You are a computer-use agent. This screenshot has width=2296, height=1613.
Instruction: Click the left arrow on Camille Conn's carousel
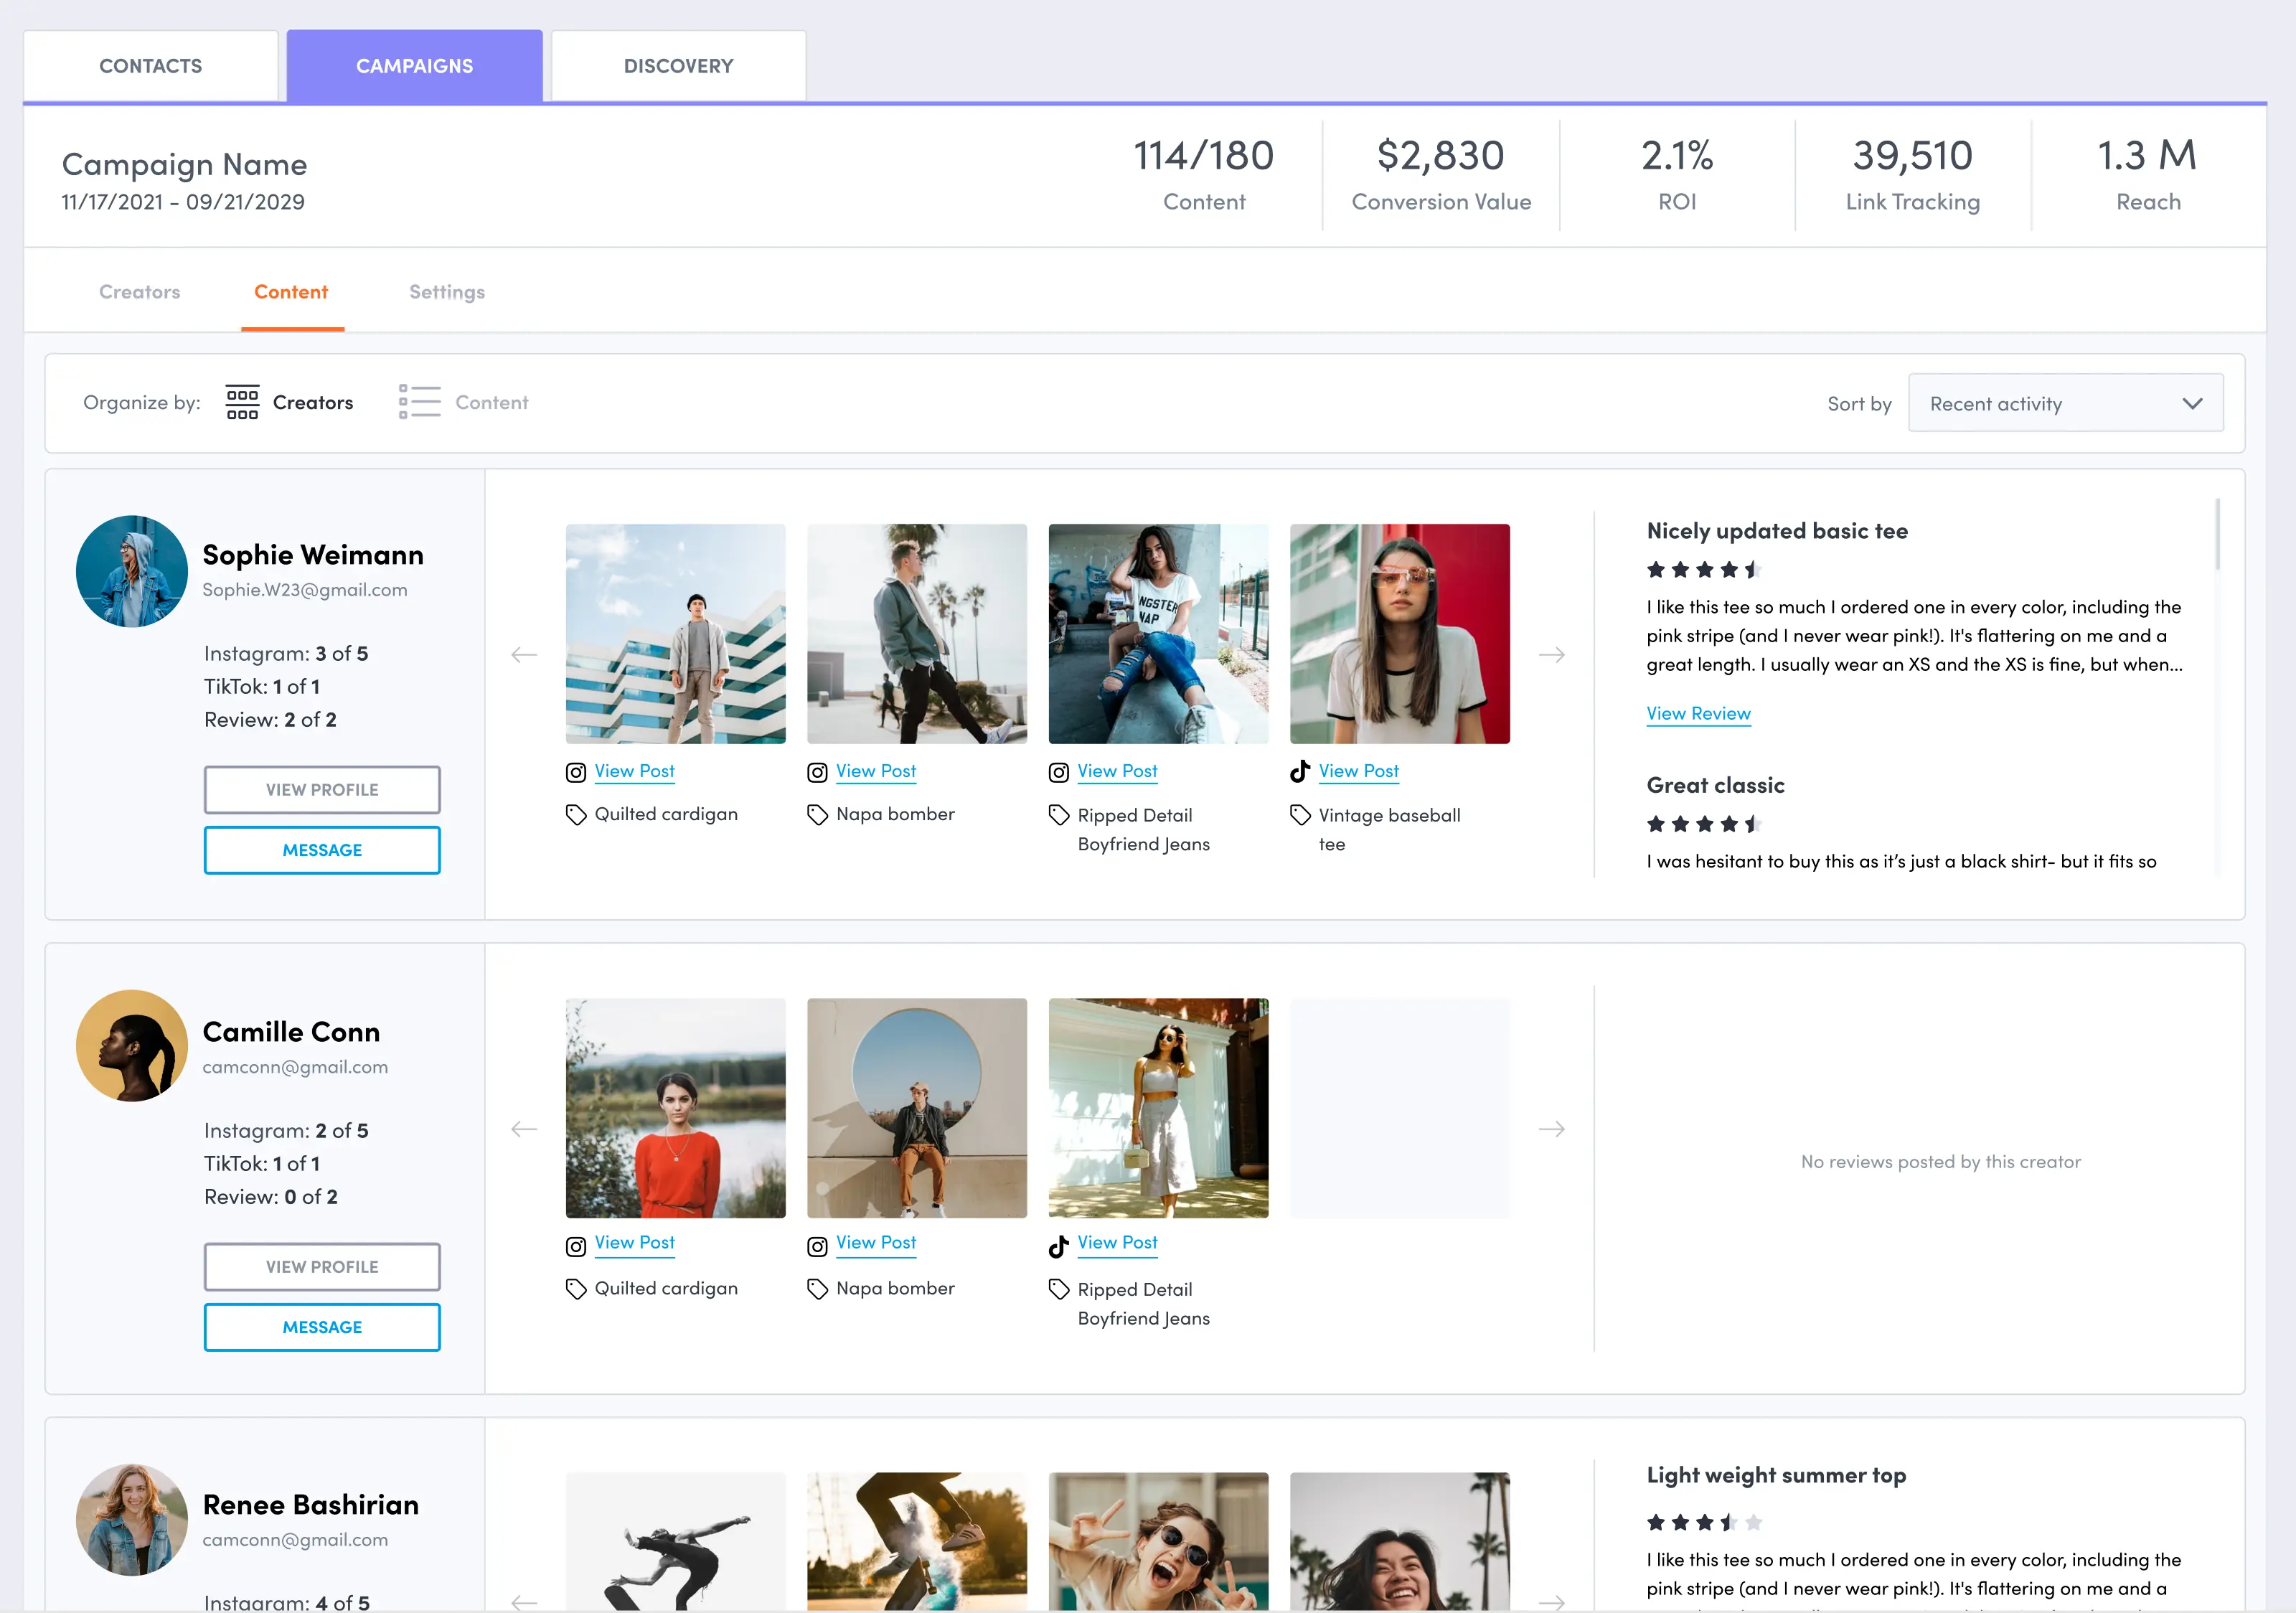[524, 1129]
